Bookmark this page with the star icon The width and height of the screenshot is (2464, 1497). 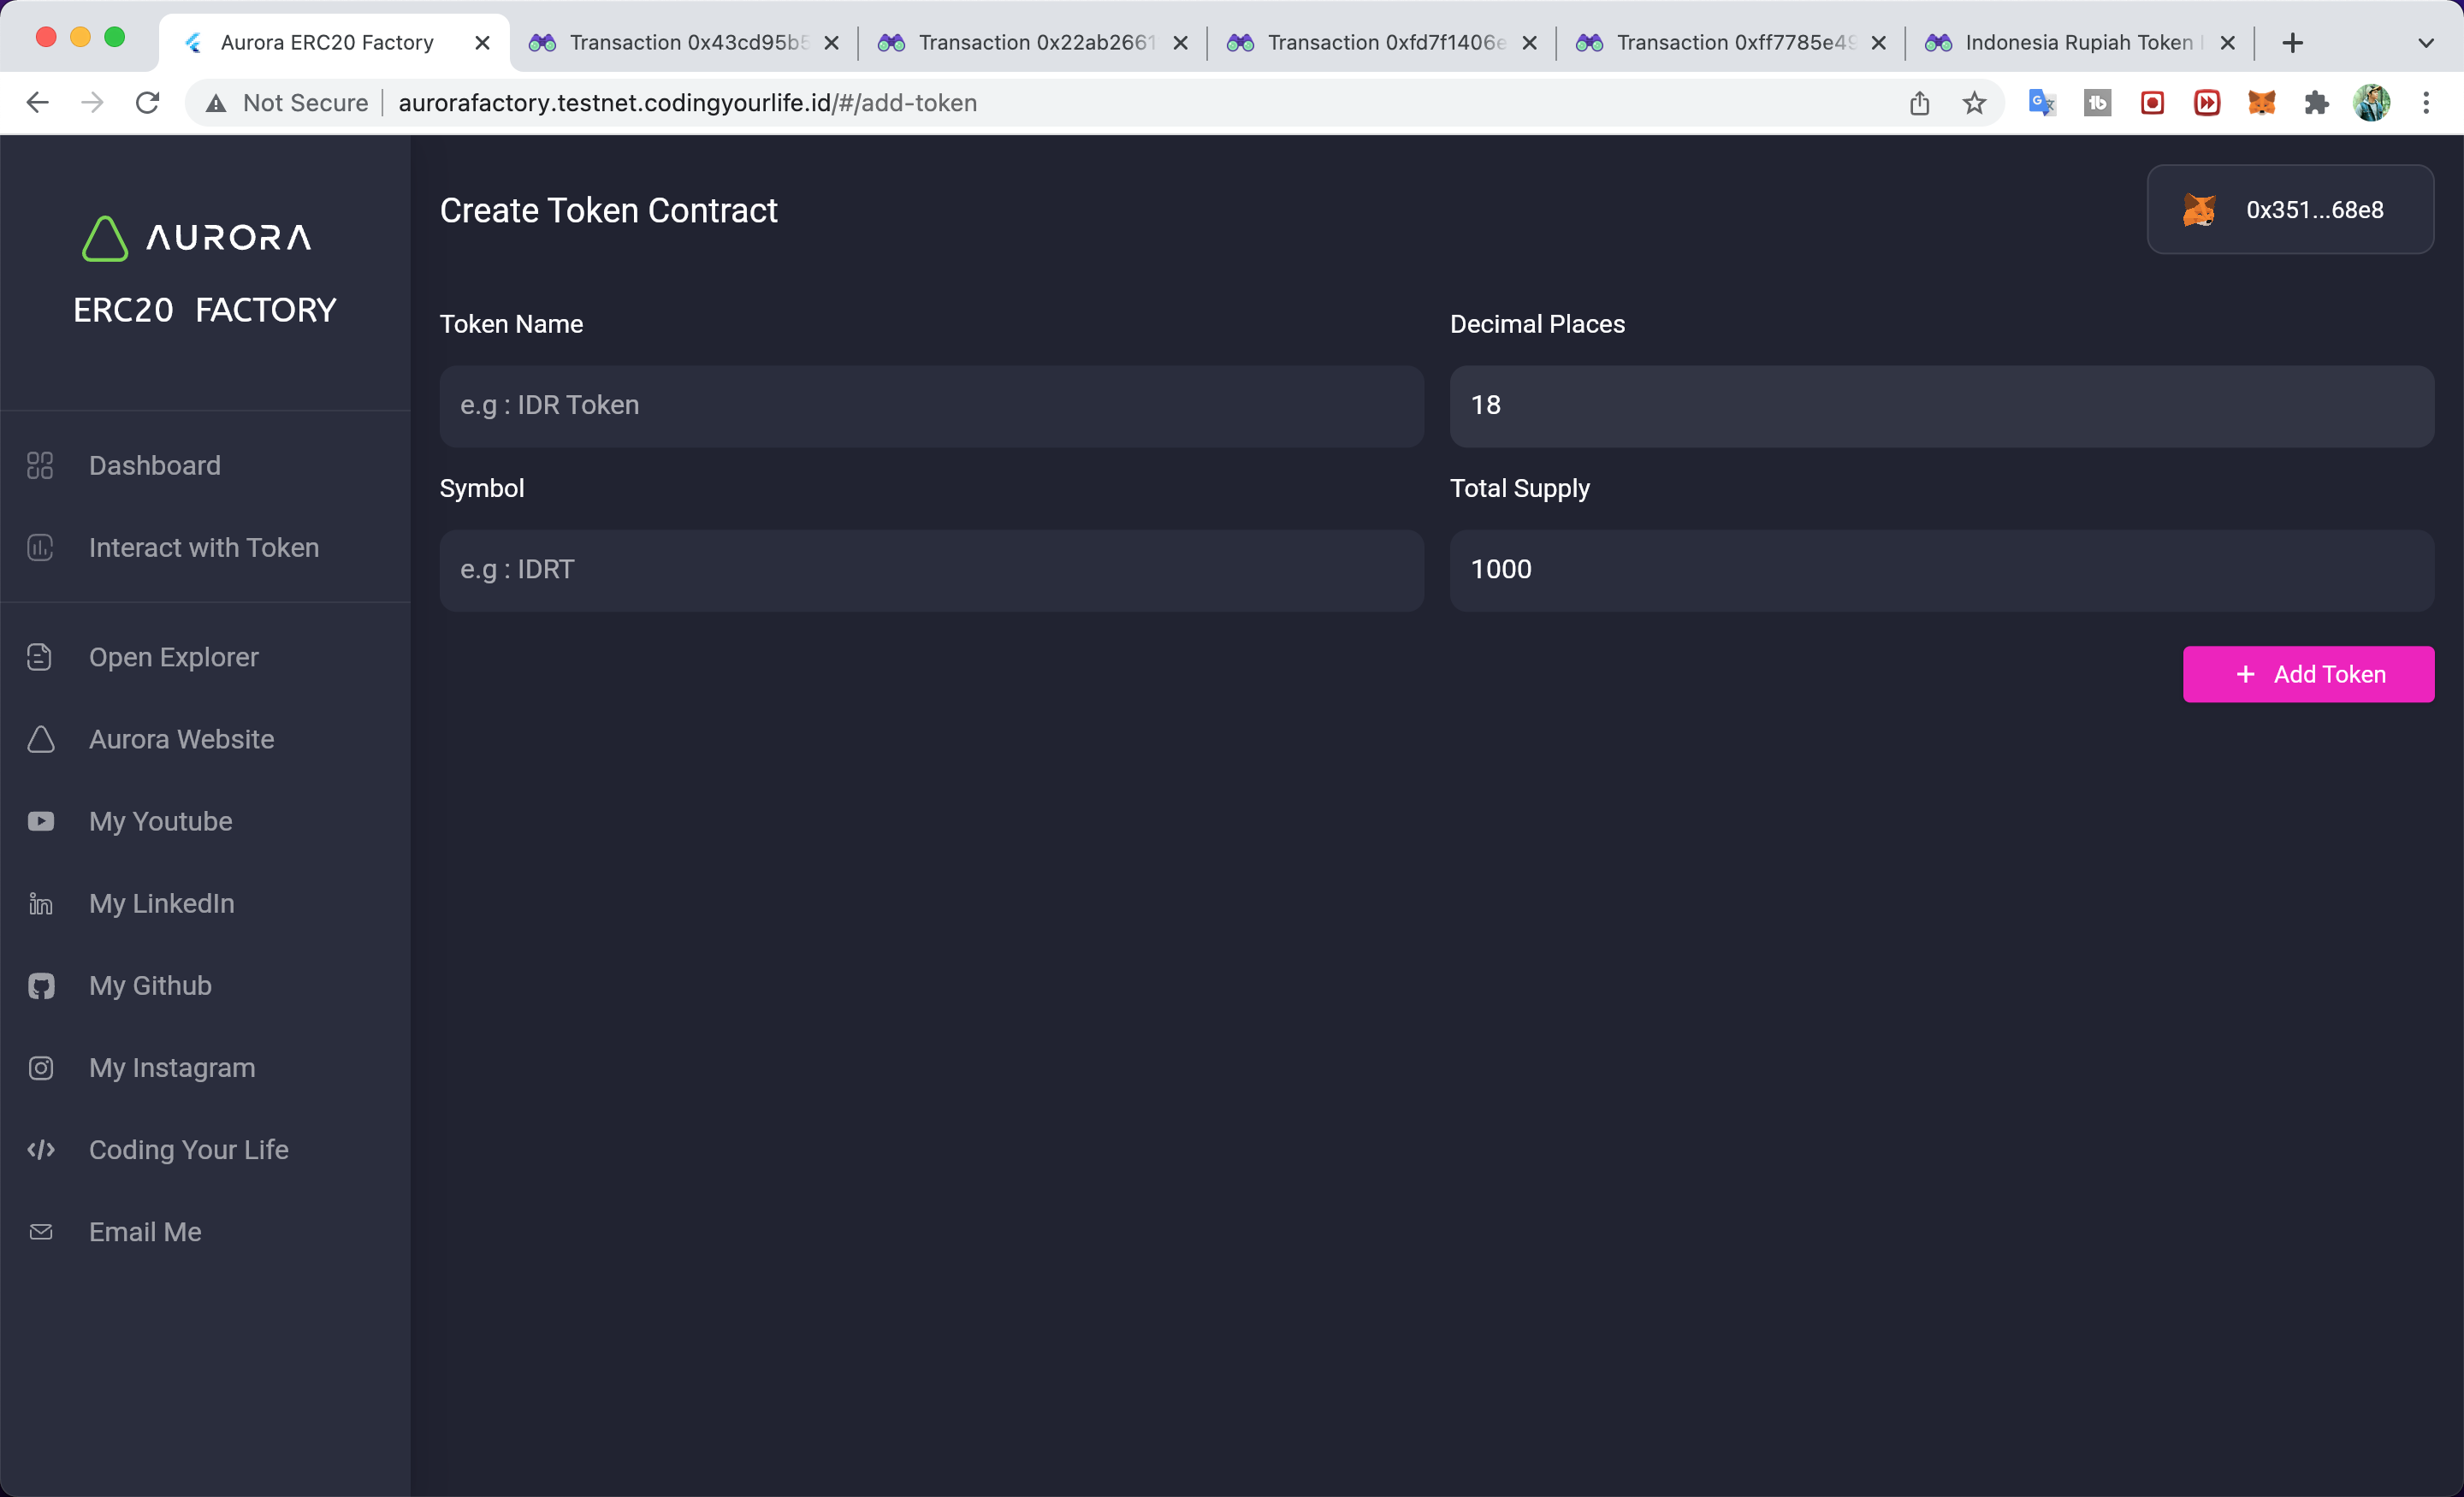point(1973,103)
